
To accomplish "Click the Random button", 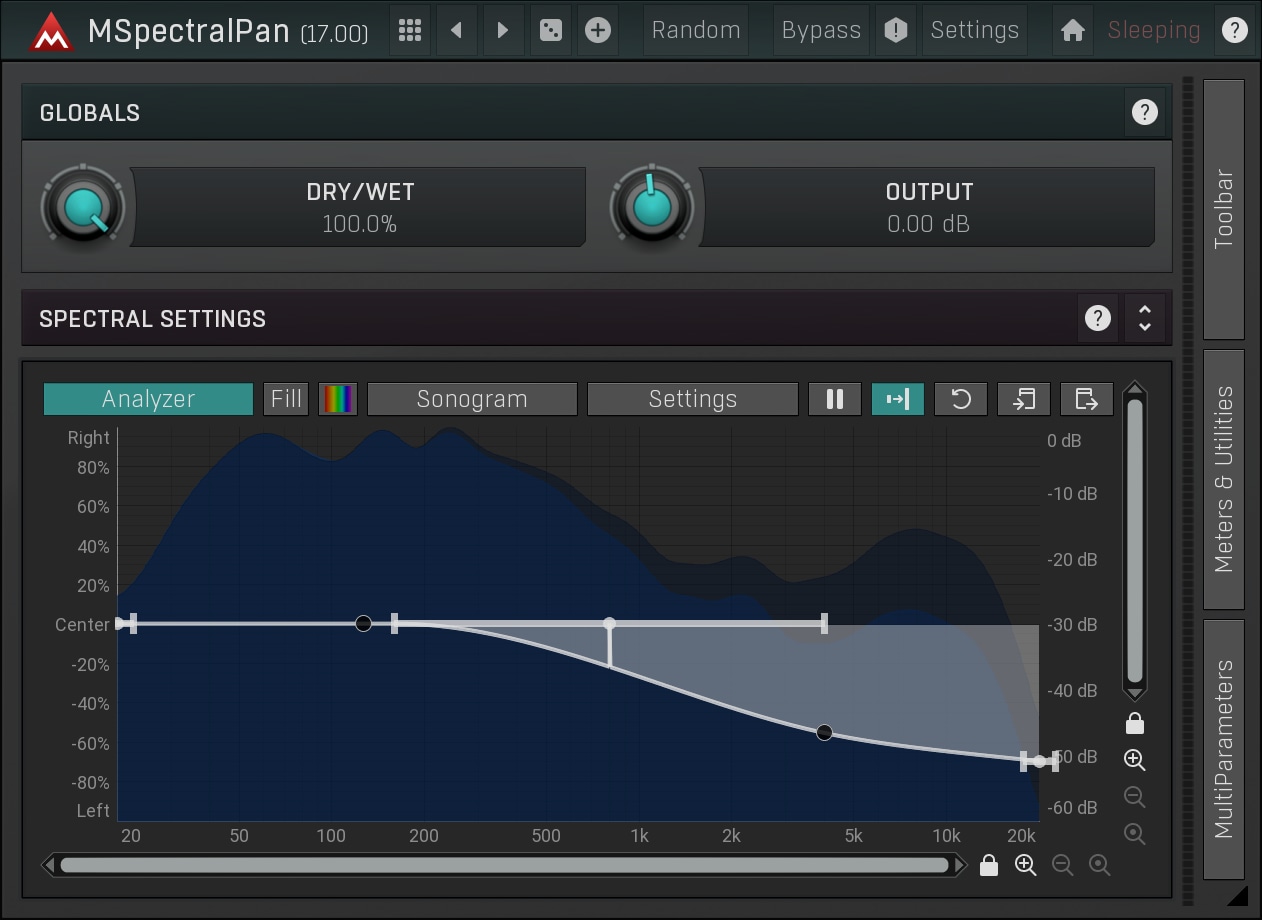I will point(696,30).
